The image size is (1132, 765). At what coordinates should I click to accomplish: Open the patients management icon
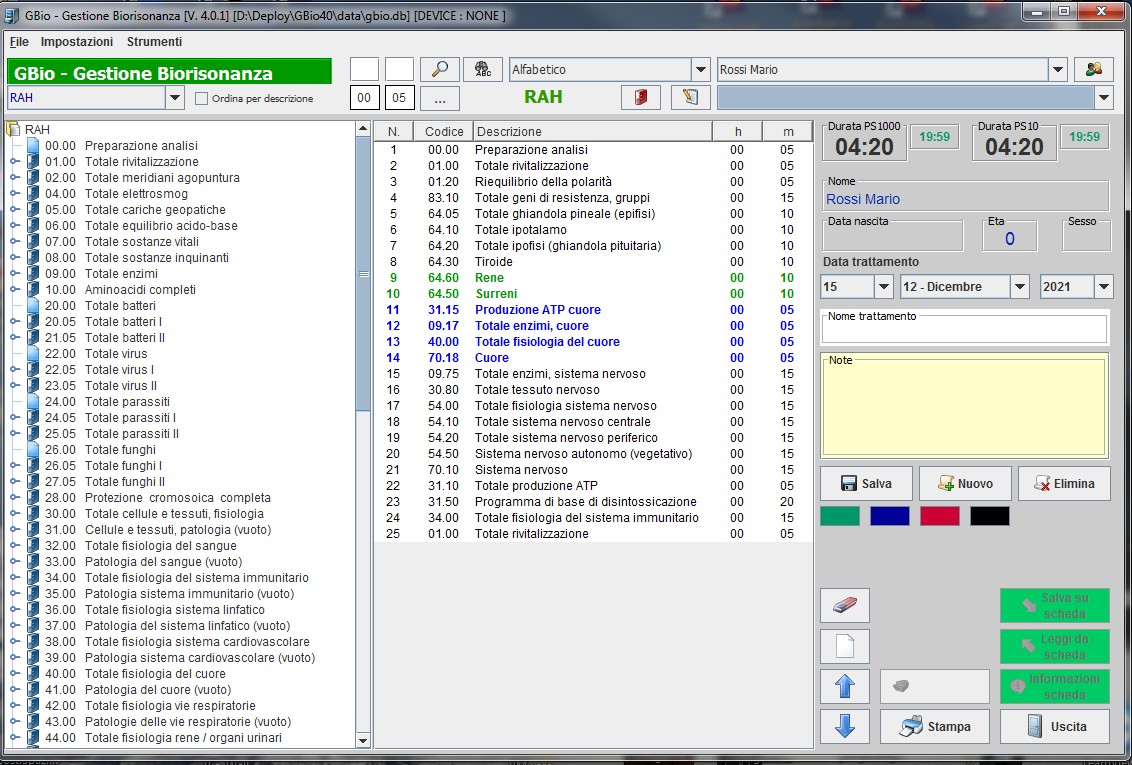pyautogui.click(x=1094, y=69)
